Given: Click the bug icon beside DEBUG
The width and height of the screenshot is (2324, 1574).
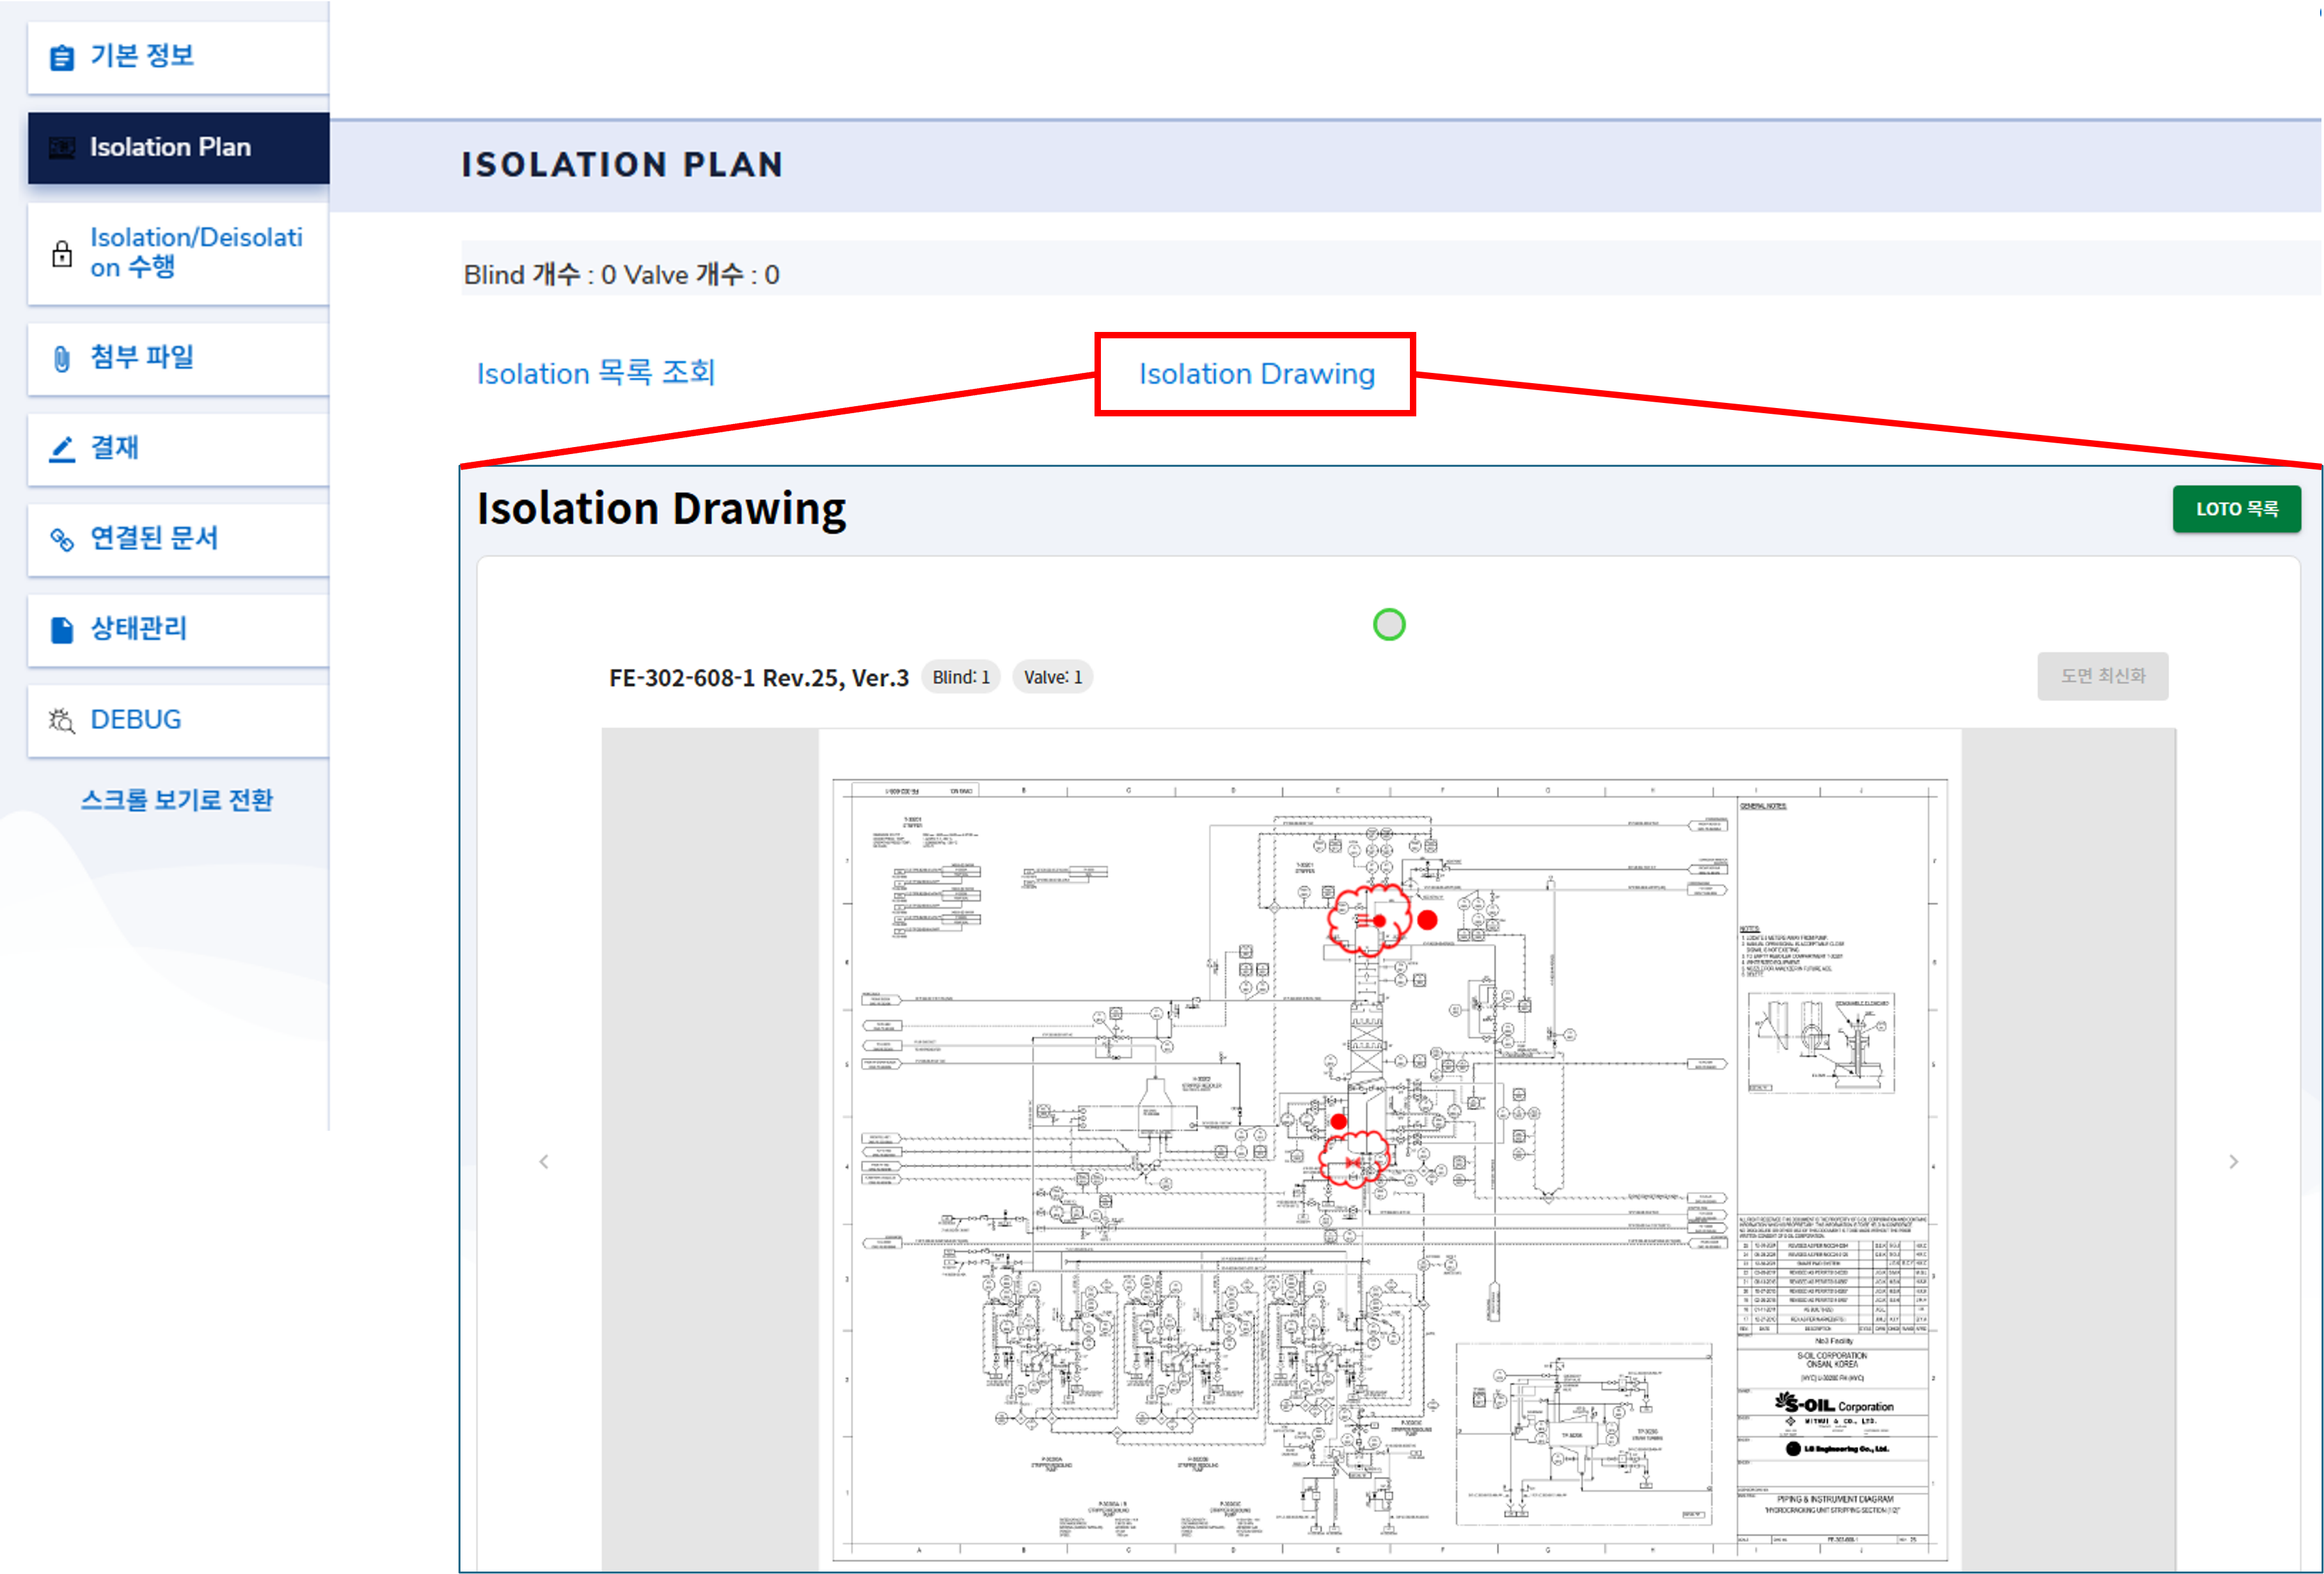Looking at the screenshot, I should tap(62, 720).
